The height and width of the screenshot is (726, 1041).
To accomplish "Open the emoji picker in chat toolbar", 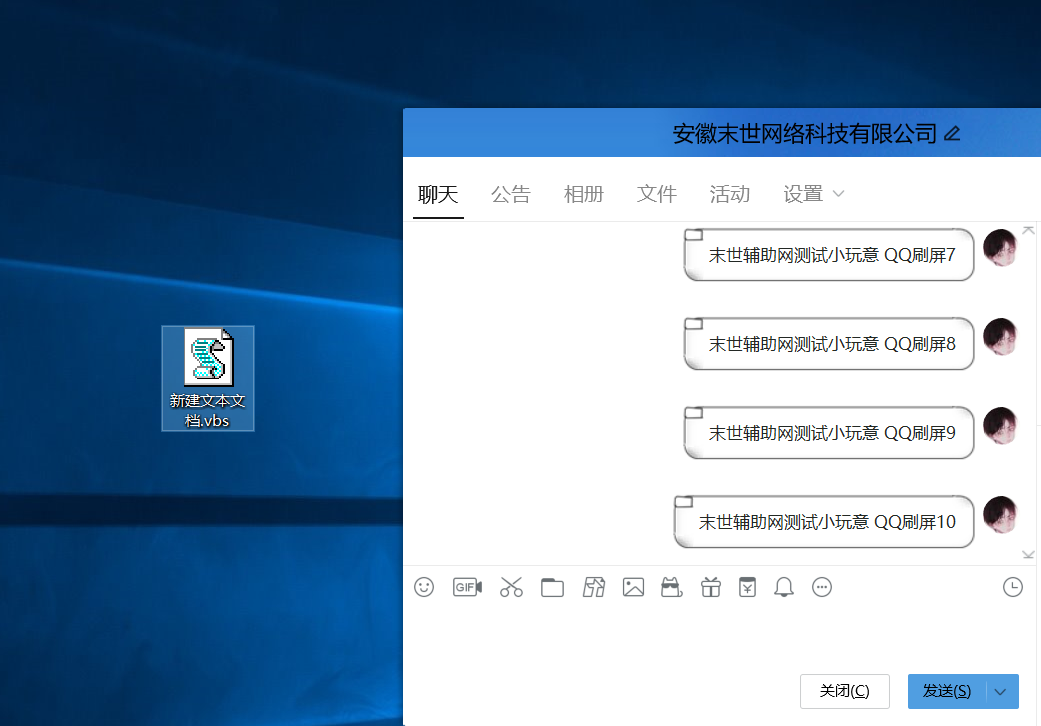I will [x=424, y=587].
